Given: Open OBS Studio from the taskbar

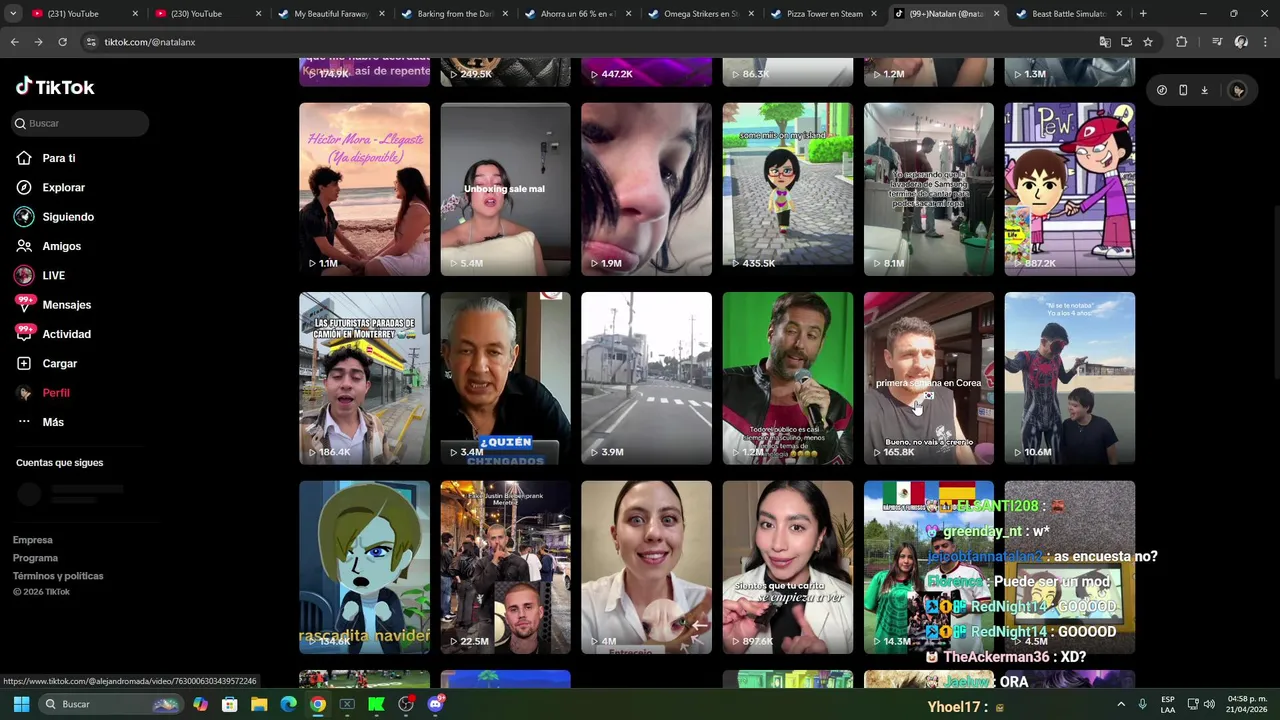Looking at the screenshot, I should tap(406, 704).
